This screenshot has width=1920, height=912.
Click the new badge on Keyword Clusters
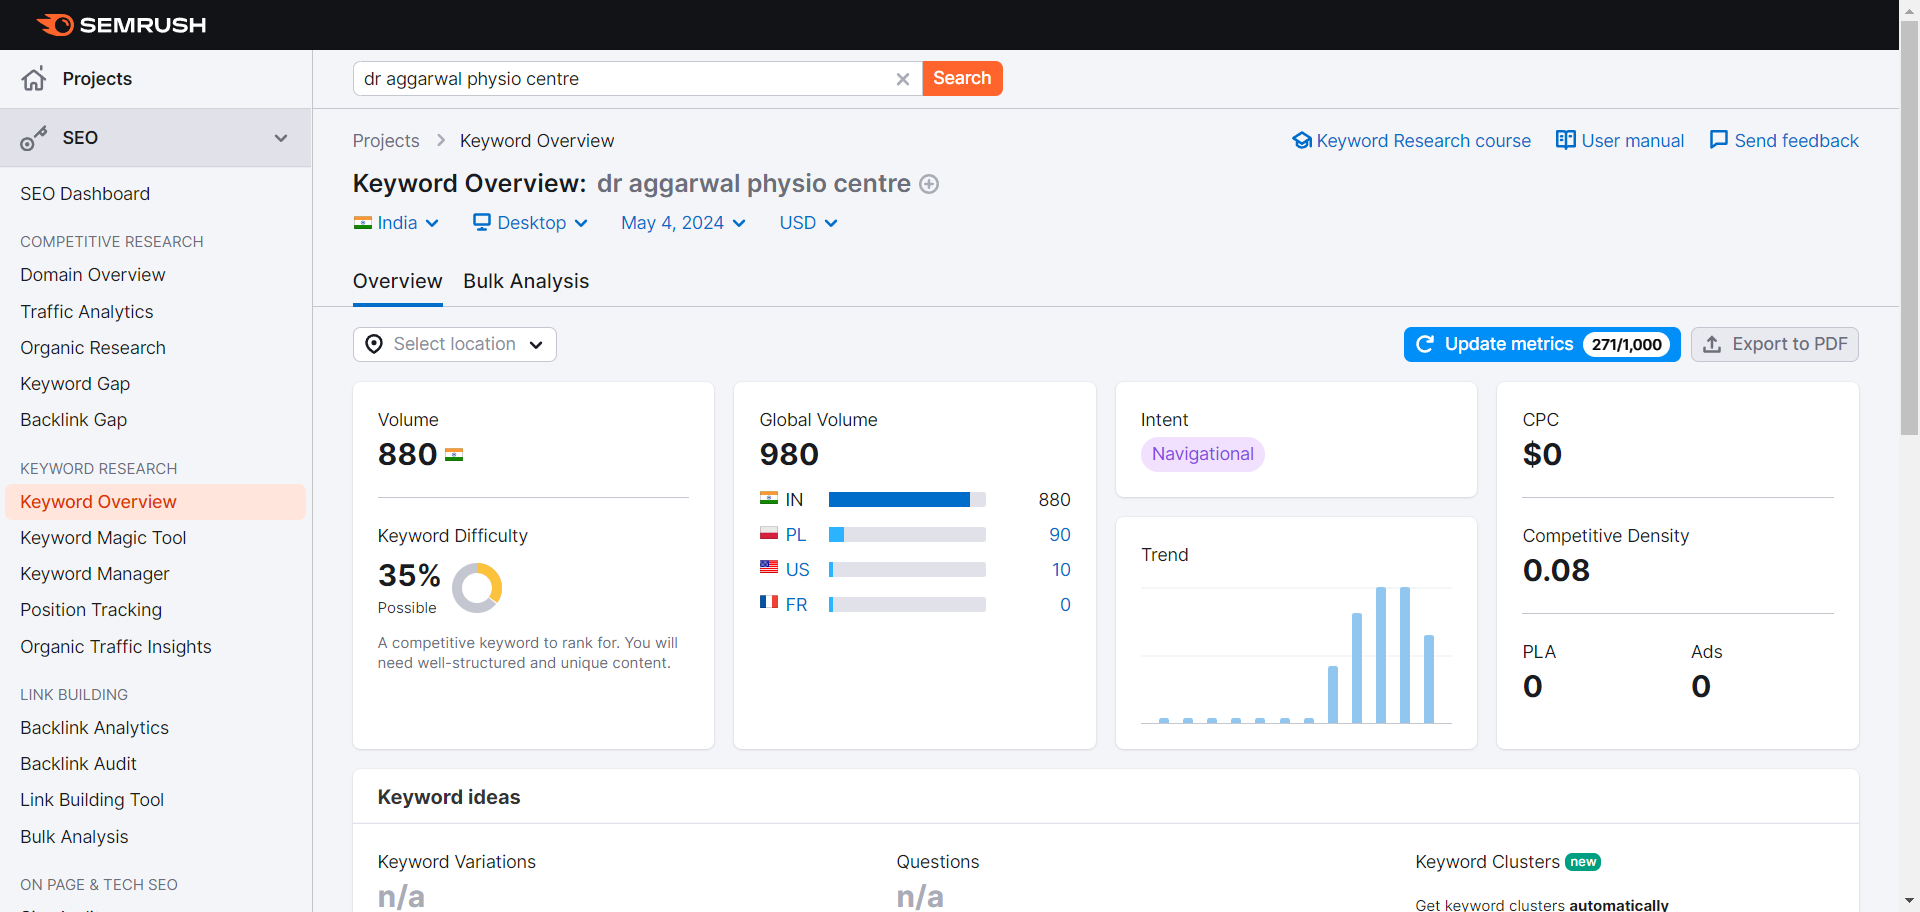1583,862
